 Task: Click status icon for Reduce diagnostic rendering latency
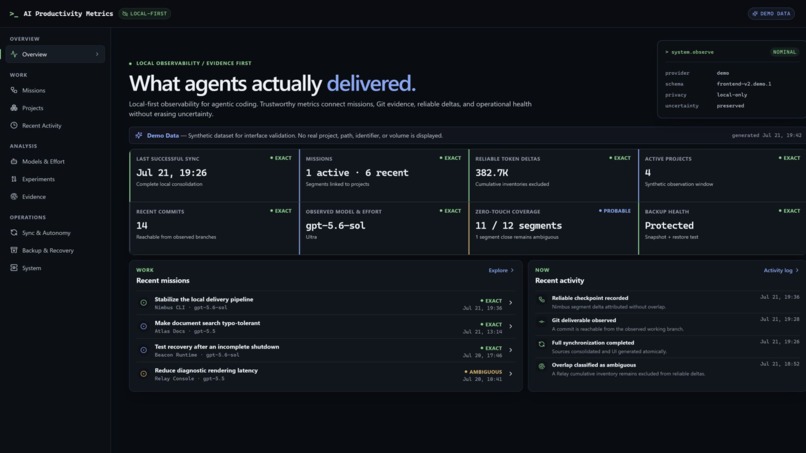click(143, 374)
